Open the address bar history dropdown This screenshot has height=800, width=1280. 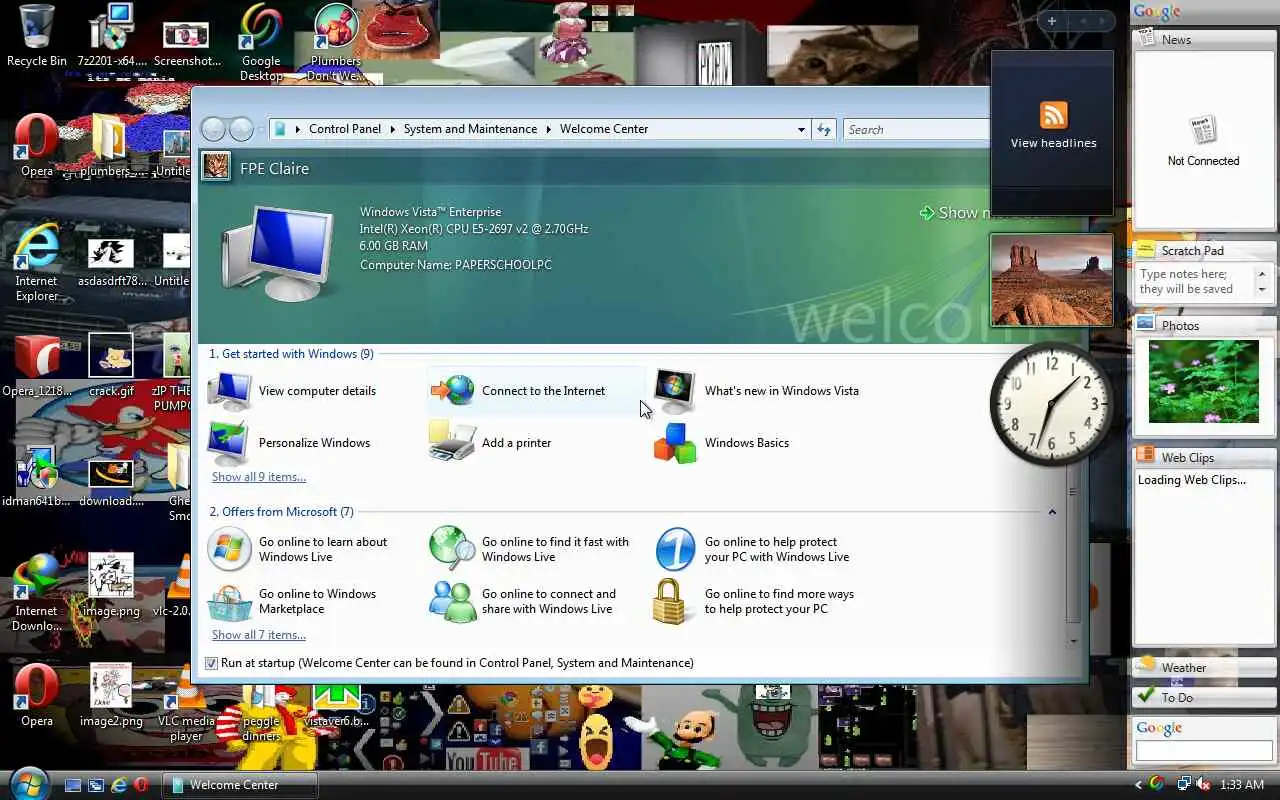(x=801, y=129)
